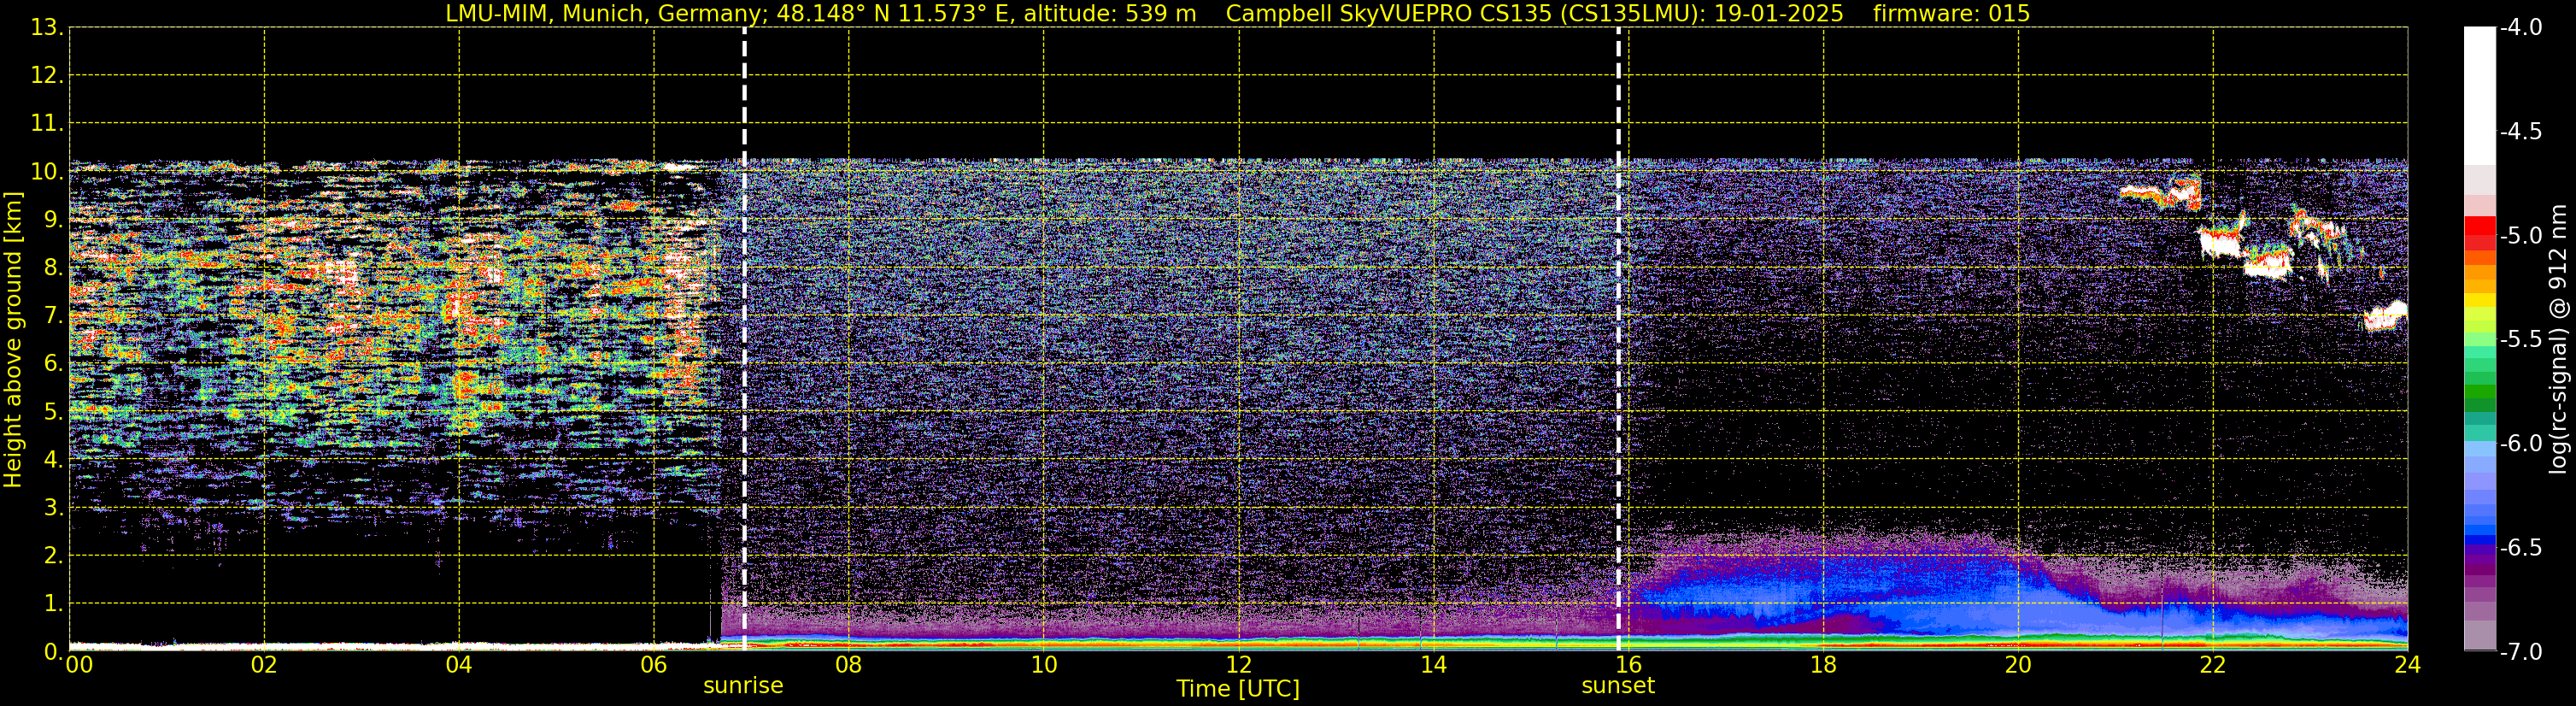Click the sunrise dashed vertical line
Image resolution: width=2576 pixels, height=706 pixels.
click(744, 339)
